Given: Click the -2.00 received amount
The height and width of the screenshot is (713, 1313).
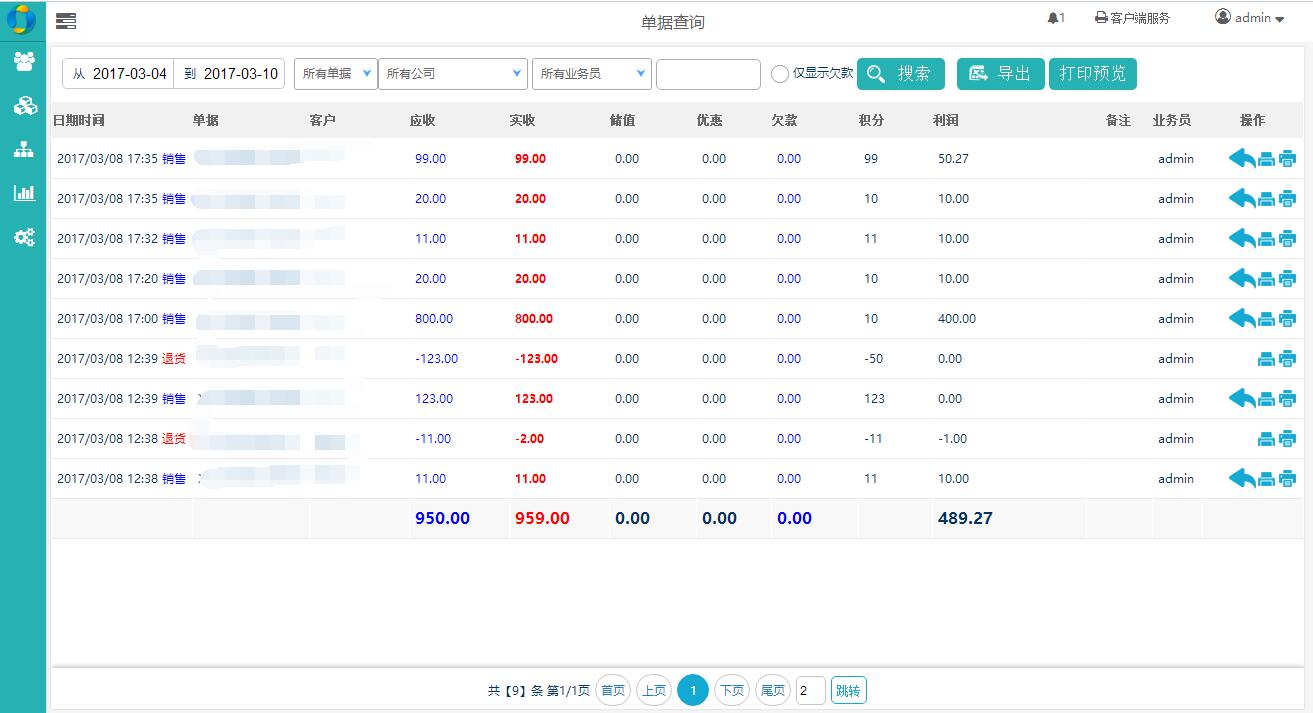Looking at the screenshot, I should (530, 438).
